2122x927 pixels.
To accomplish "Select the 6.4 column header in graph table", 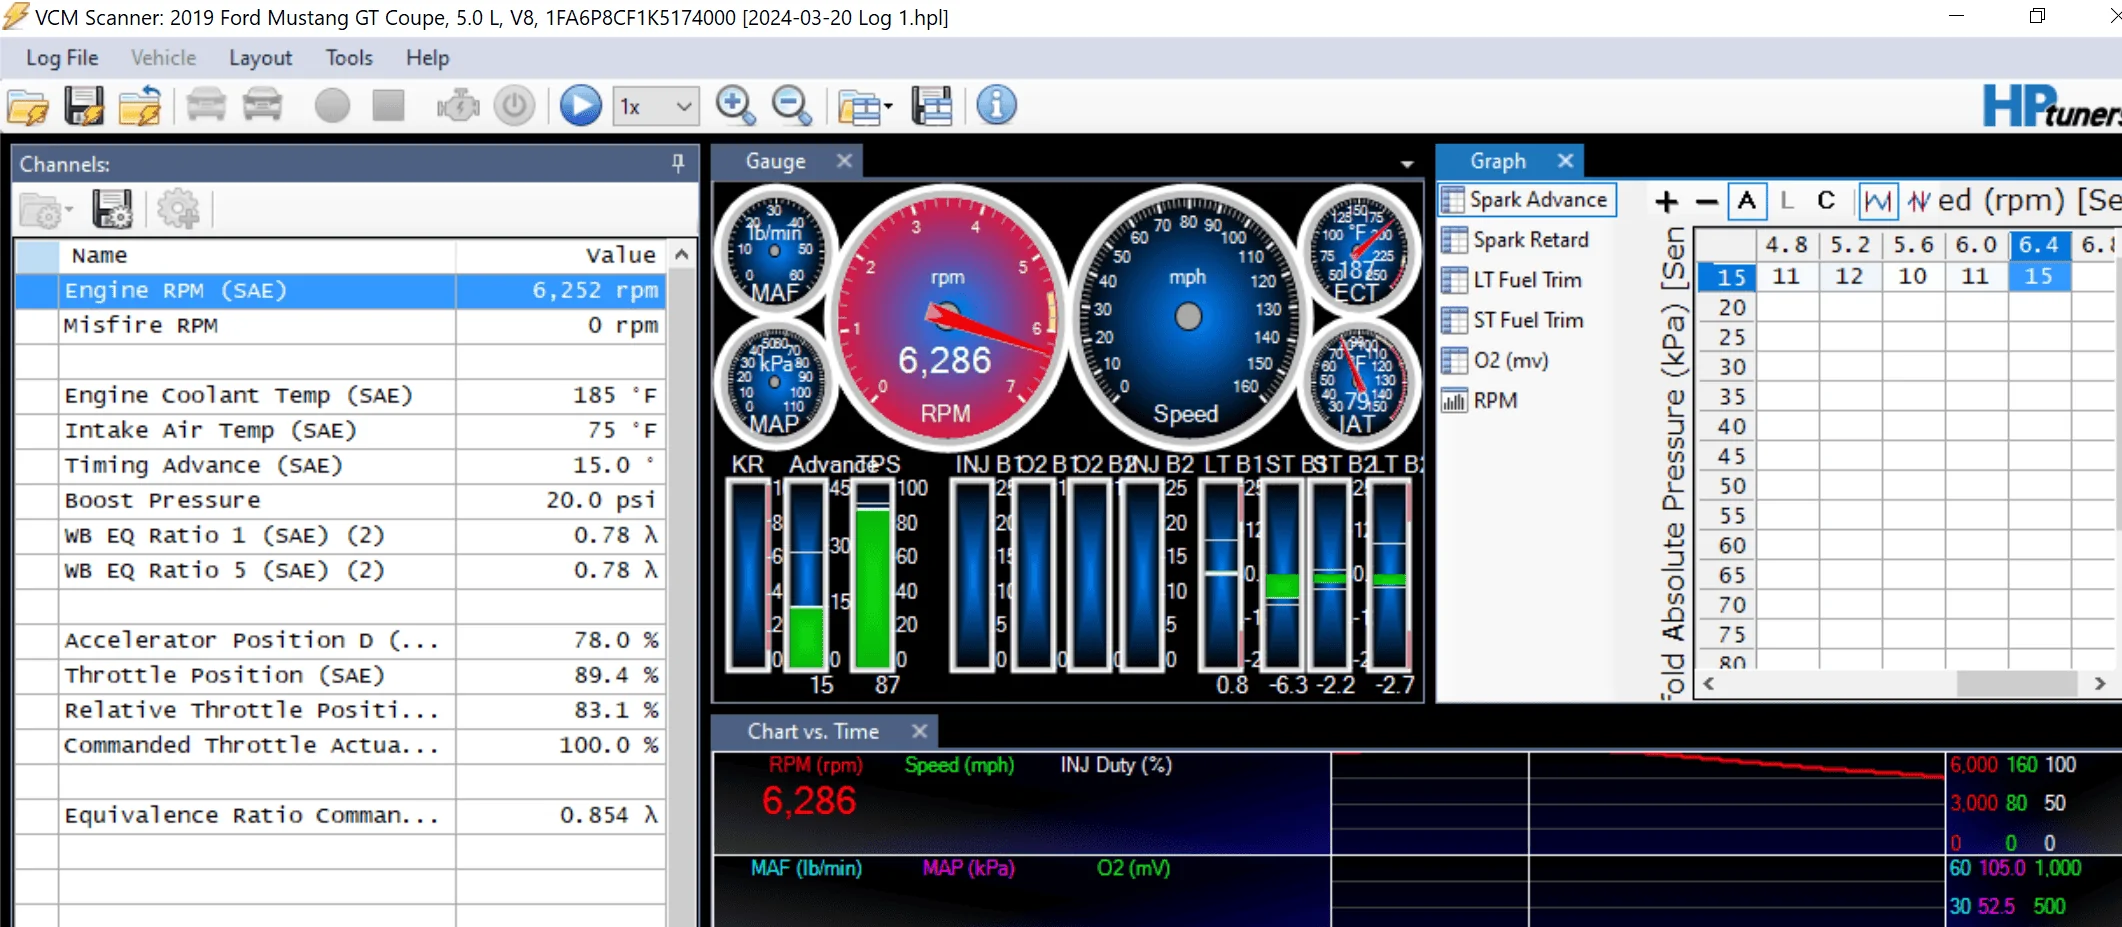I will click(2038, 244).
